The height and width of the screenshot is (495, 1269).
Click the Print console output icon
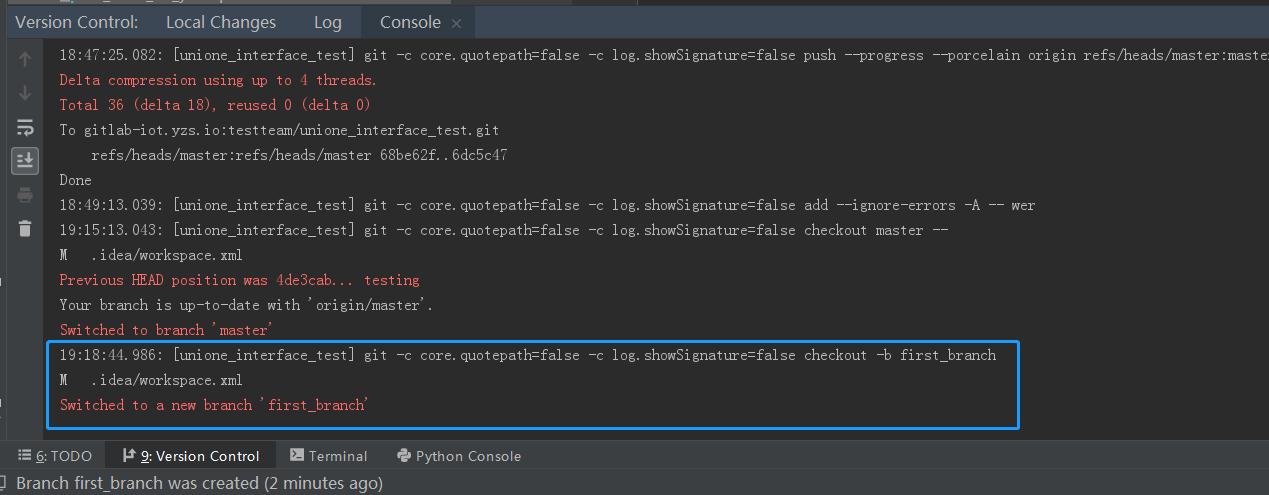coord(25,195)
